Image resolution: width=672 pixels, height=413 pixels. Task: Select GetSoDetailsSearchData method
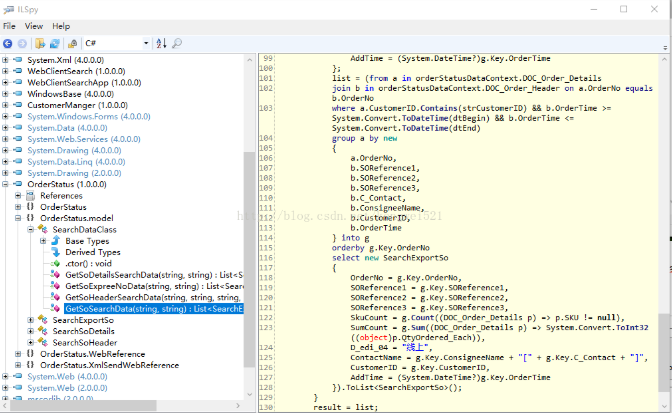(154, 275)
